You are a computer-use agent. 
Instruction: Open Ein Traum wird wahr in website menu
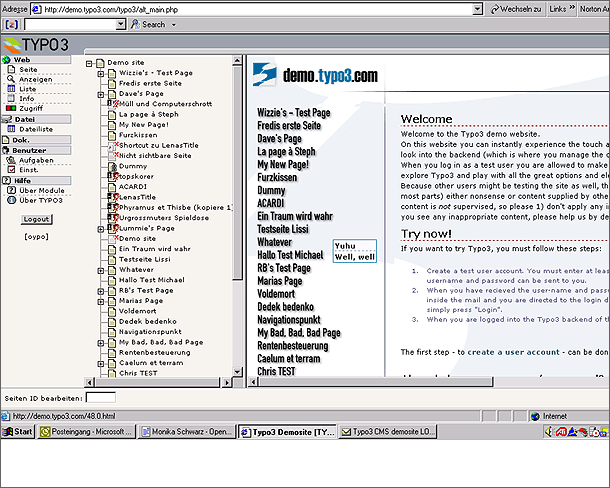295,216
